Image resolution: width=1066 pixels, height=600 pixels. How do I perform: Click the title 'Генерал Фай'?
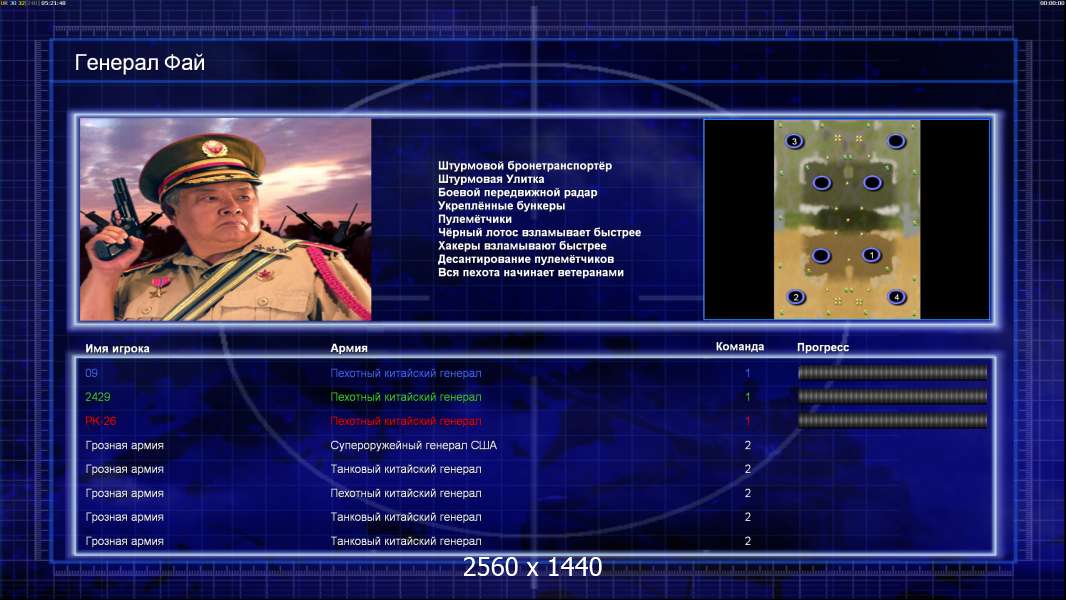coord(139,63)
